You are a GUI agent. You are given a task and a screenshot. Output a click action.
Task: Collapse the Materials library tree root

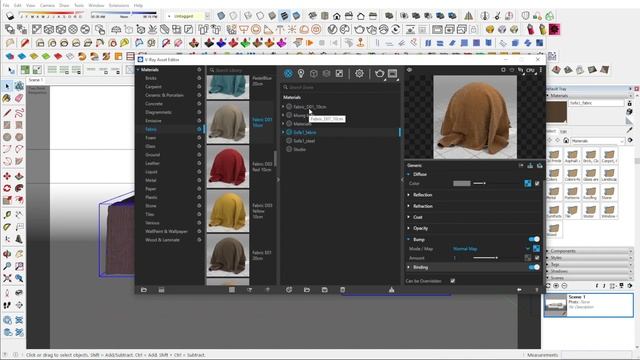coord(138,70)
